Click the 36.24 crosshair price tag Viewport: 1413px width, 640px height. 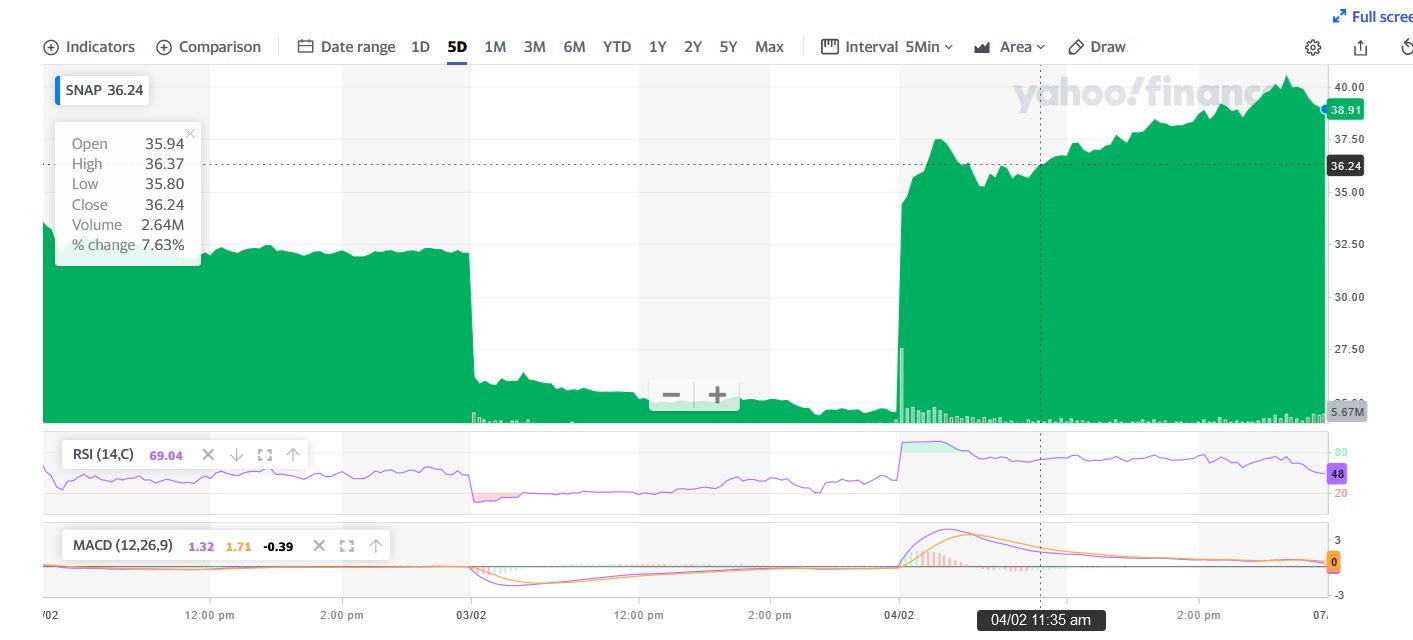pos(1346,166)
